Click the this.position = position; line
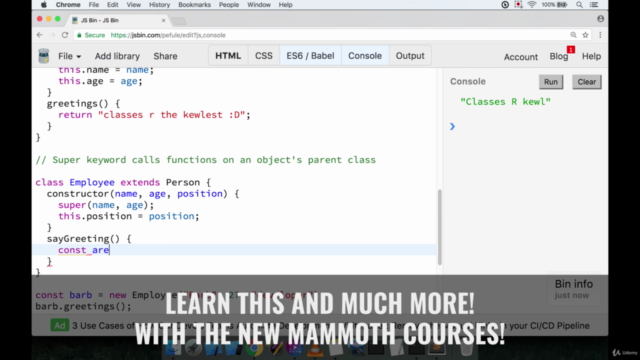This screenshot has height=360, width=640. 129,216
